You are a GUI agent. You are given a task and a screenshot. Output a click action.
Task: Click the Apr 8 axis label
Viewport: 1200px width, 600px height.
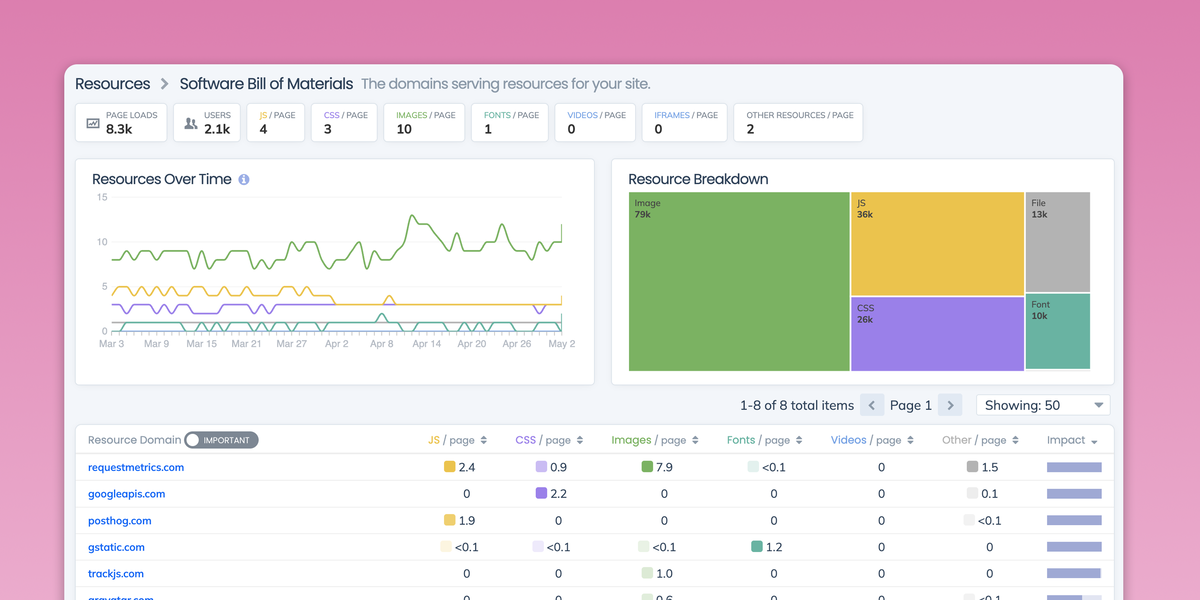coord(382,344)
